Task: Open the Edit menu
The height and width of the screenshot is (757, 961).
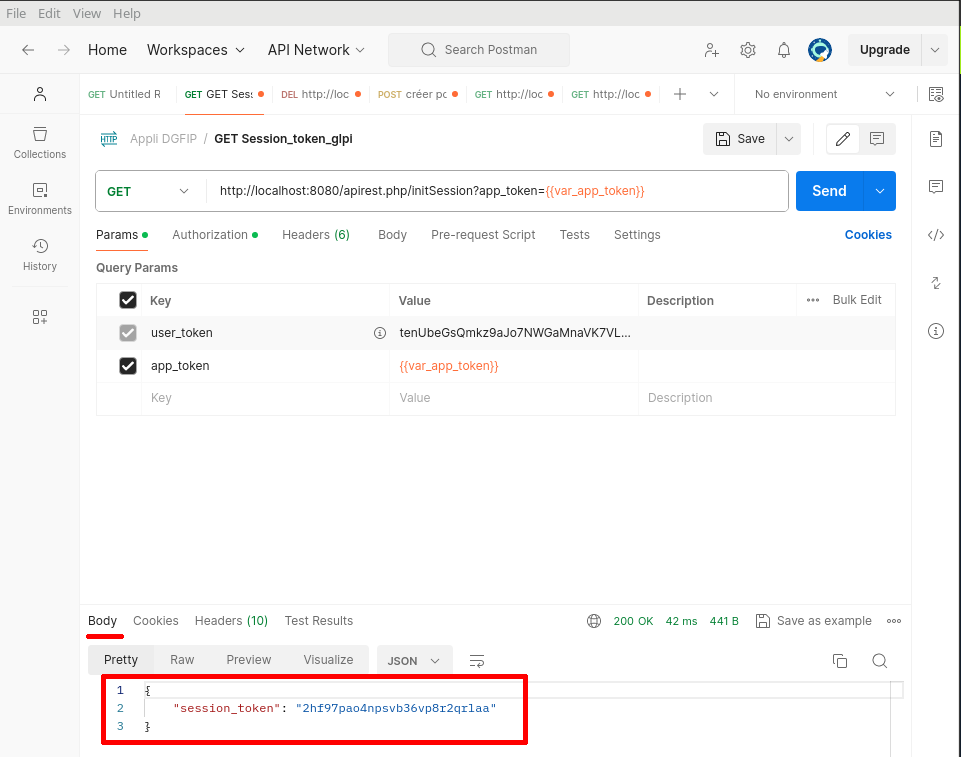Action: (49, 13)
